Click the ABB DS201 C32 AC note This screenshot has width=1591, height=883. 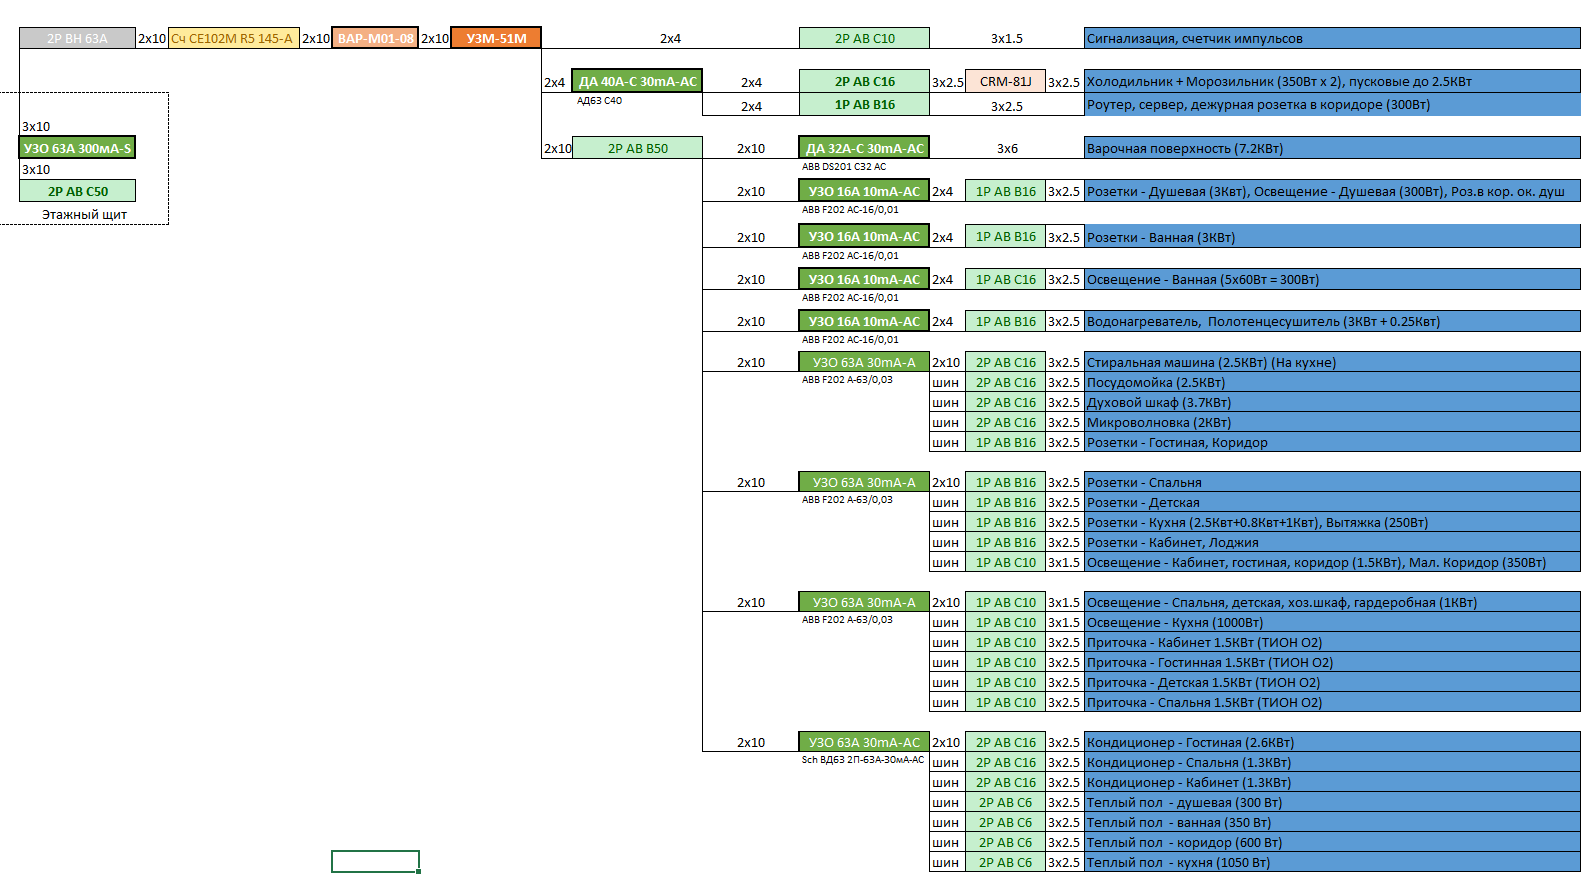pos(843,166)
